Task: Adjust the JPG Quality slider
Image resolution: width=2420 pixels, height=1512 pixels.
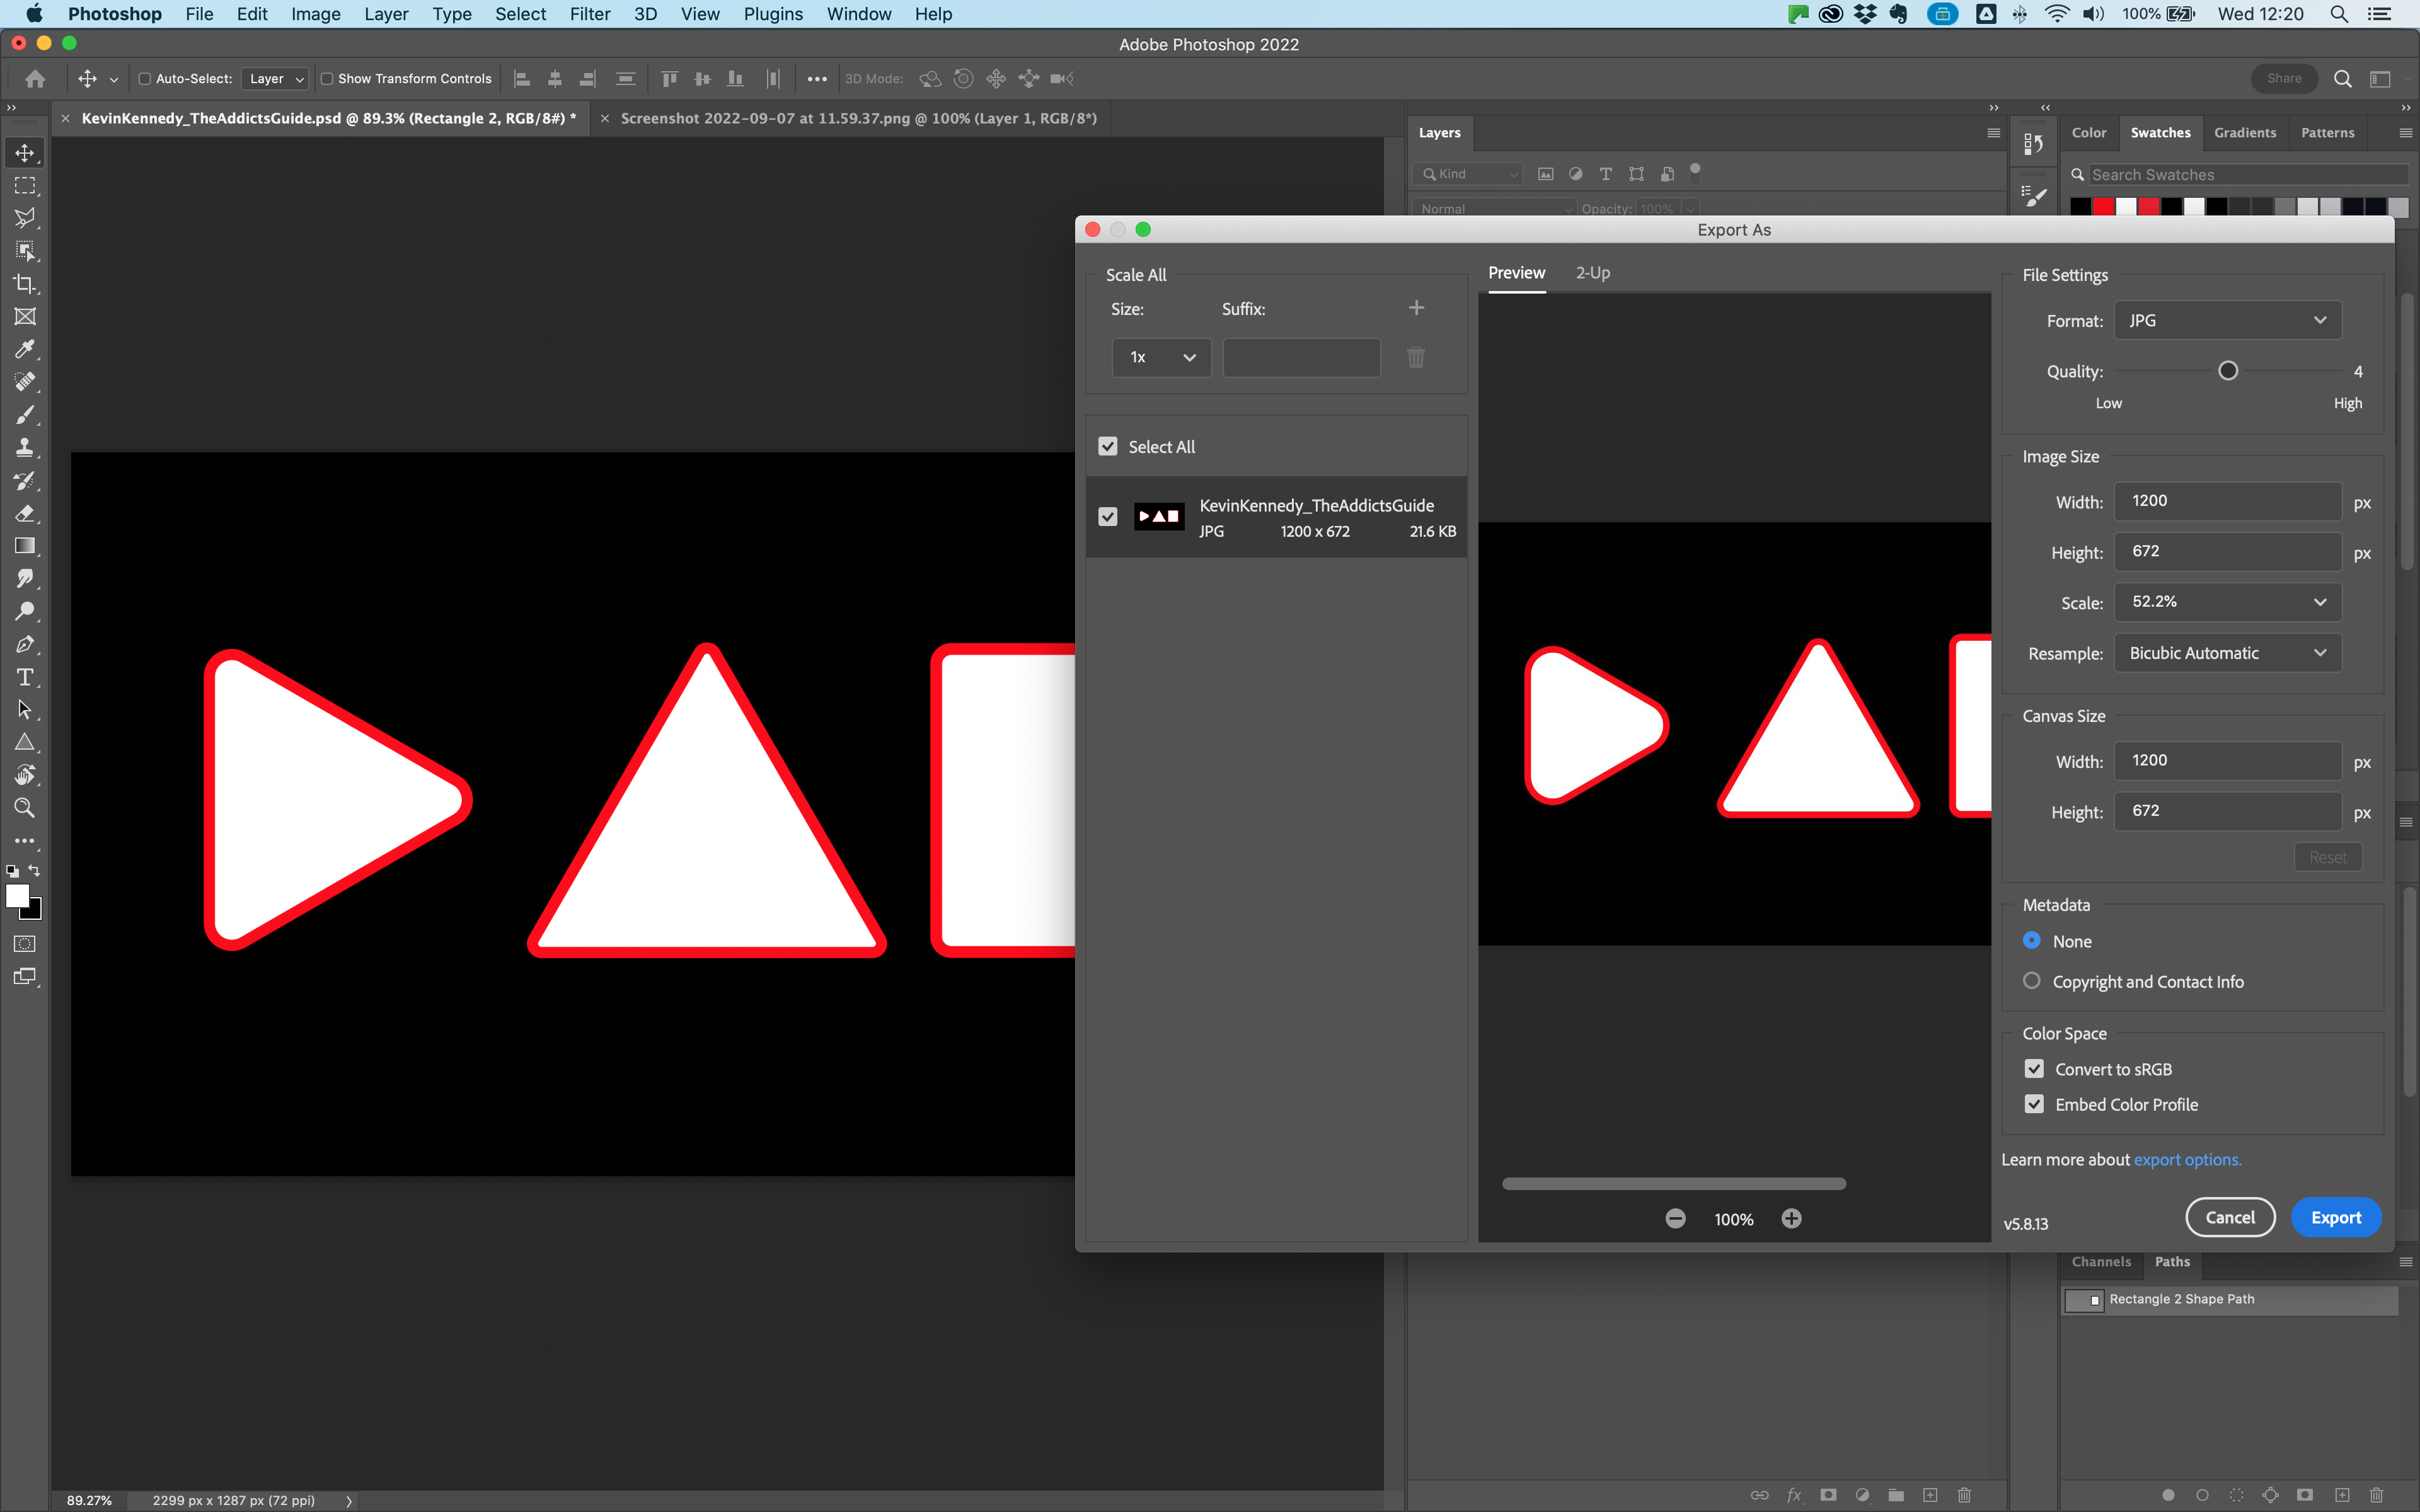Action: pos(2229,370)
